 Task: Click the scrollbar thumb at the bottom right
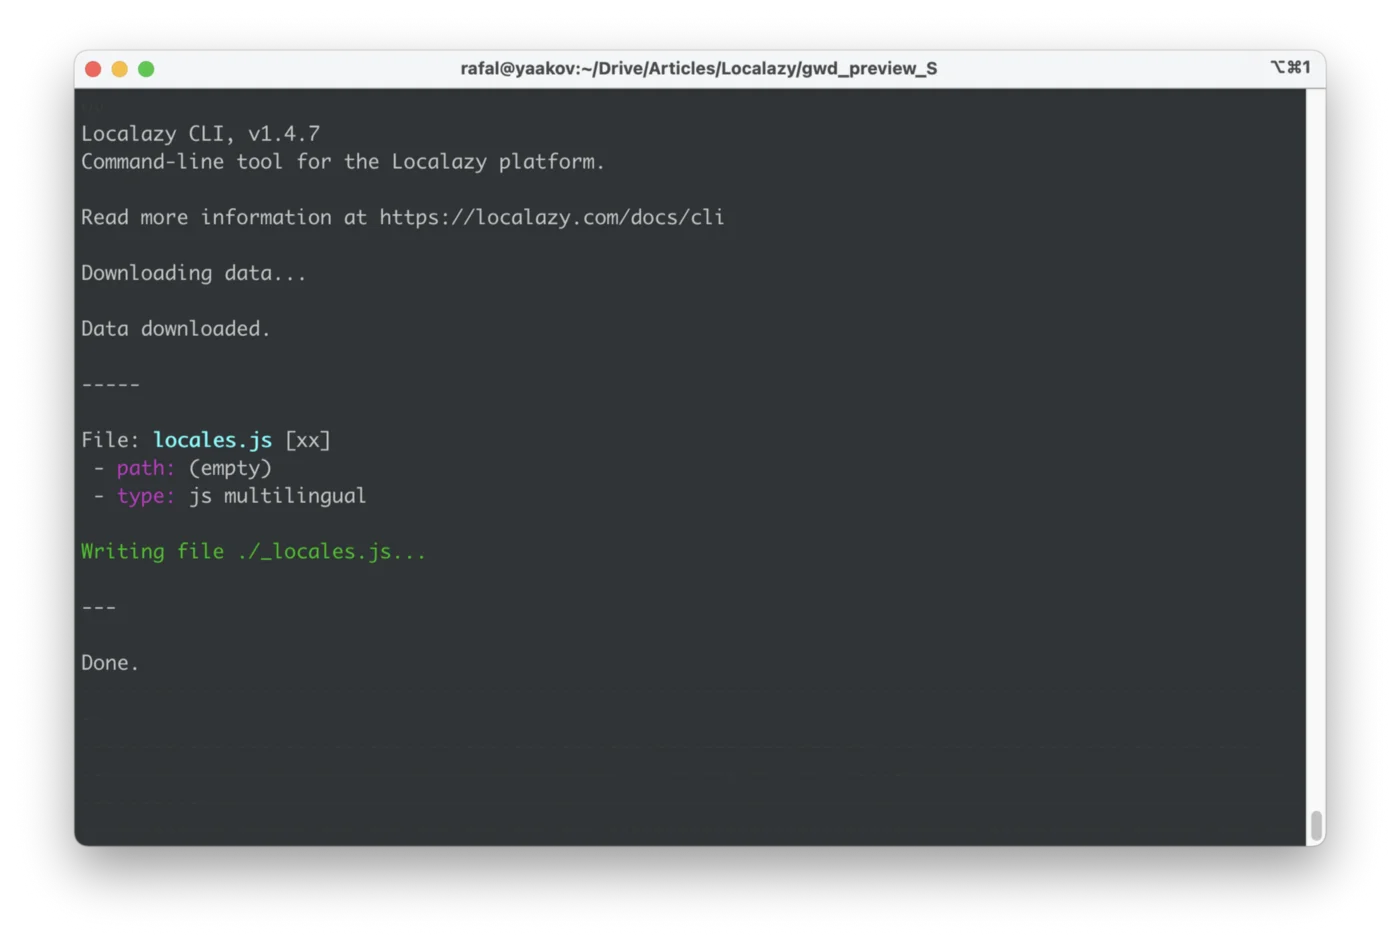click(1316, 825)
